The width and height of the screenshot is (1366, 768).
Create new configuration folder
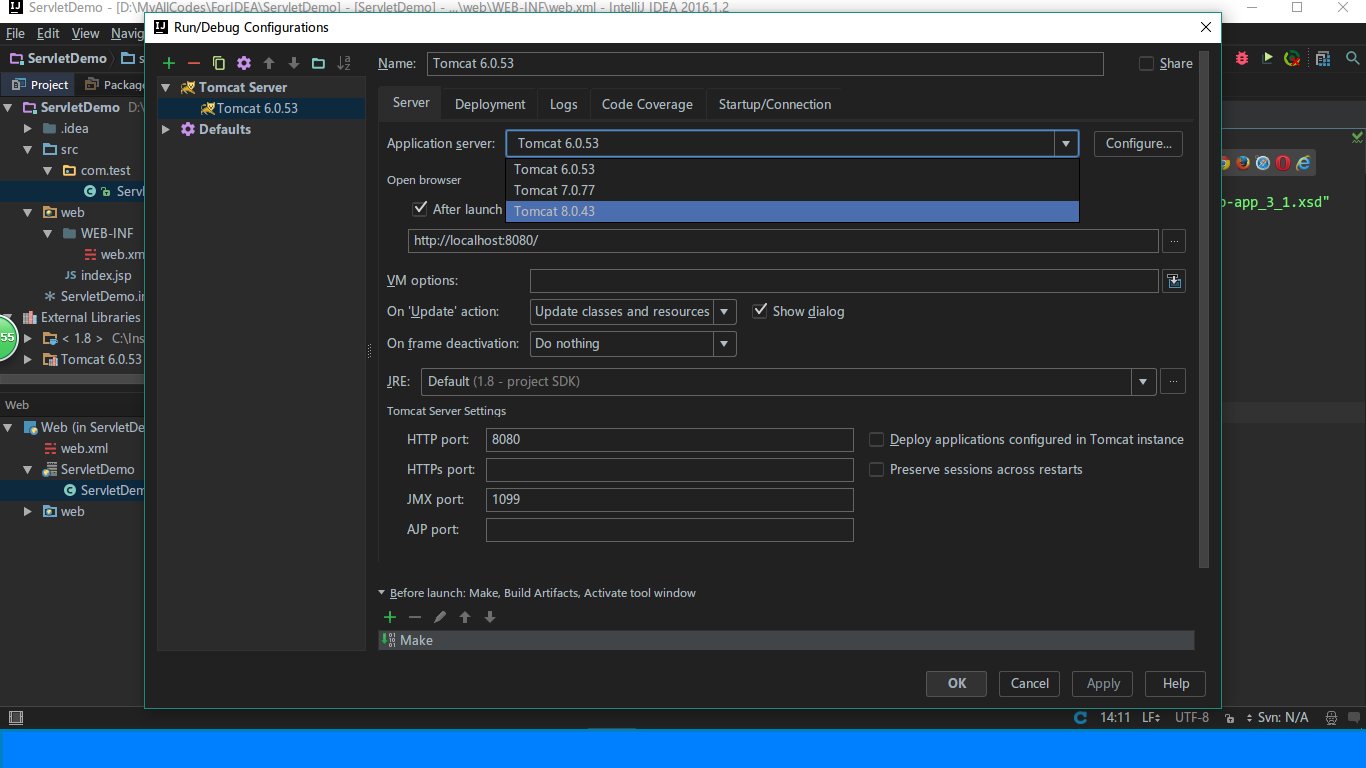[x=318, y=63]
